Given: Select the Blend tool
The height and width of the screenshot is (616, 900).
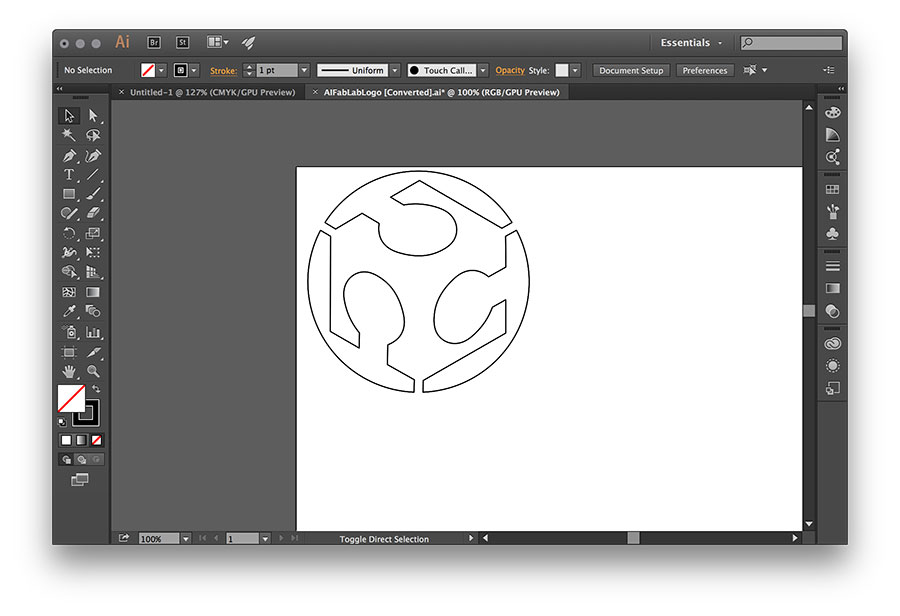Looking at the screenshot, I should (93, 312).
